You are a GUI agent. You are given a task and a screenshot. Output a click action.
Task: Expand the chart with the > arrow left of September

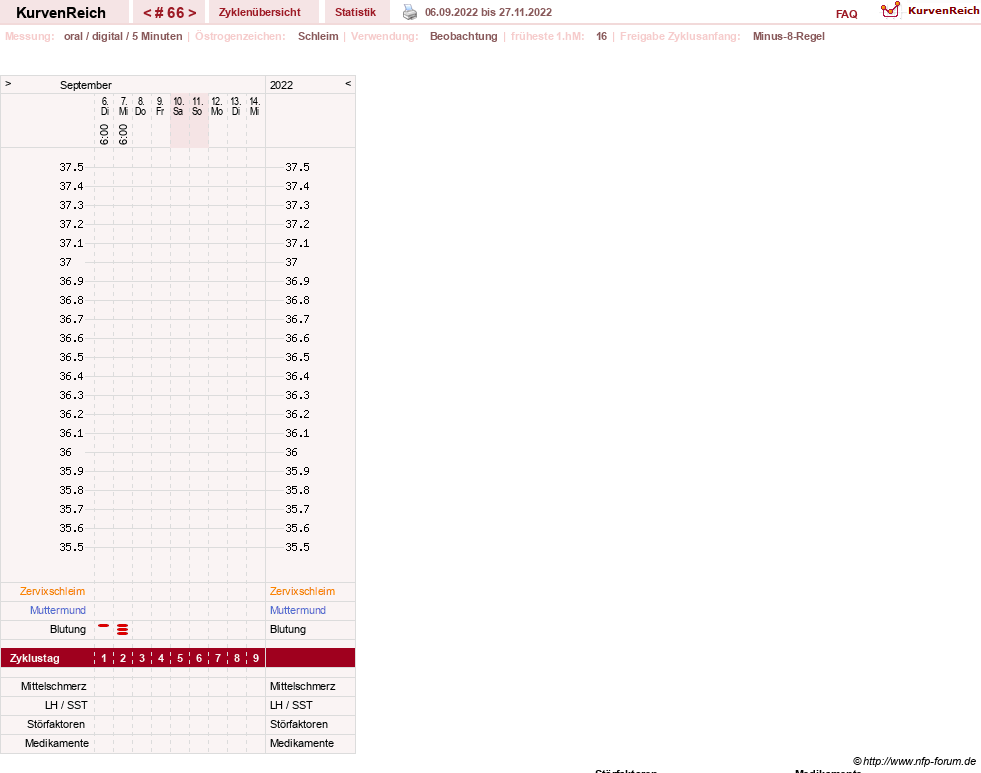(x=8, y=83)
